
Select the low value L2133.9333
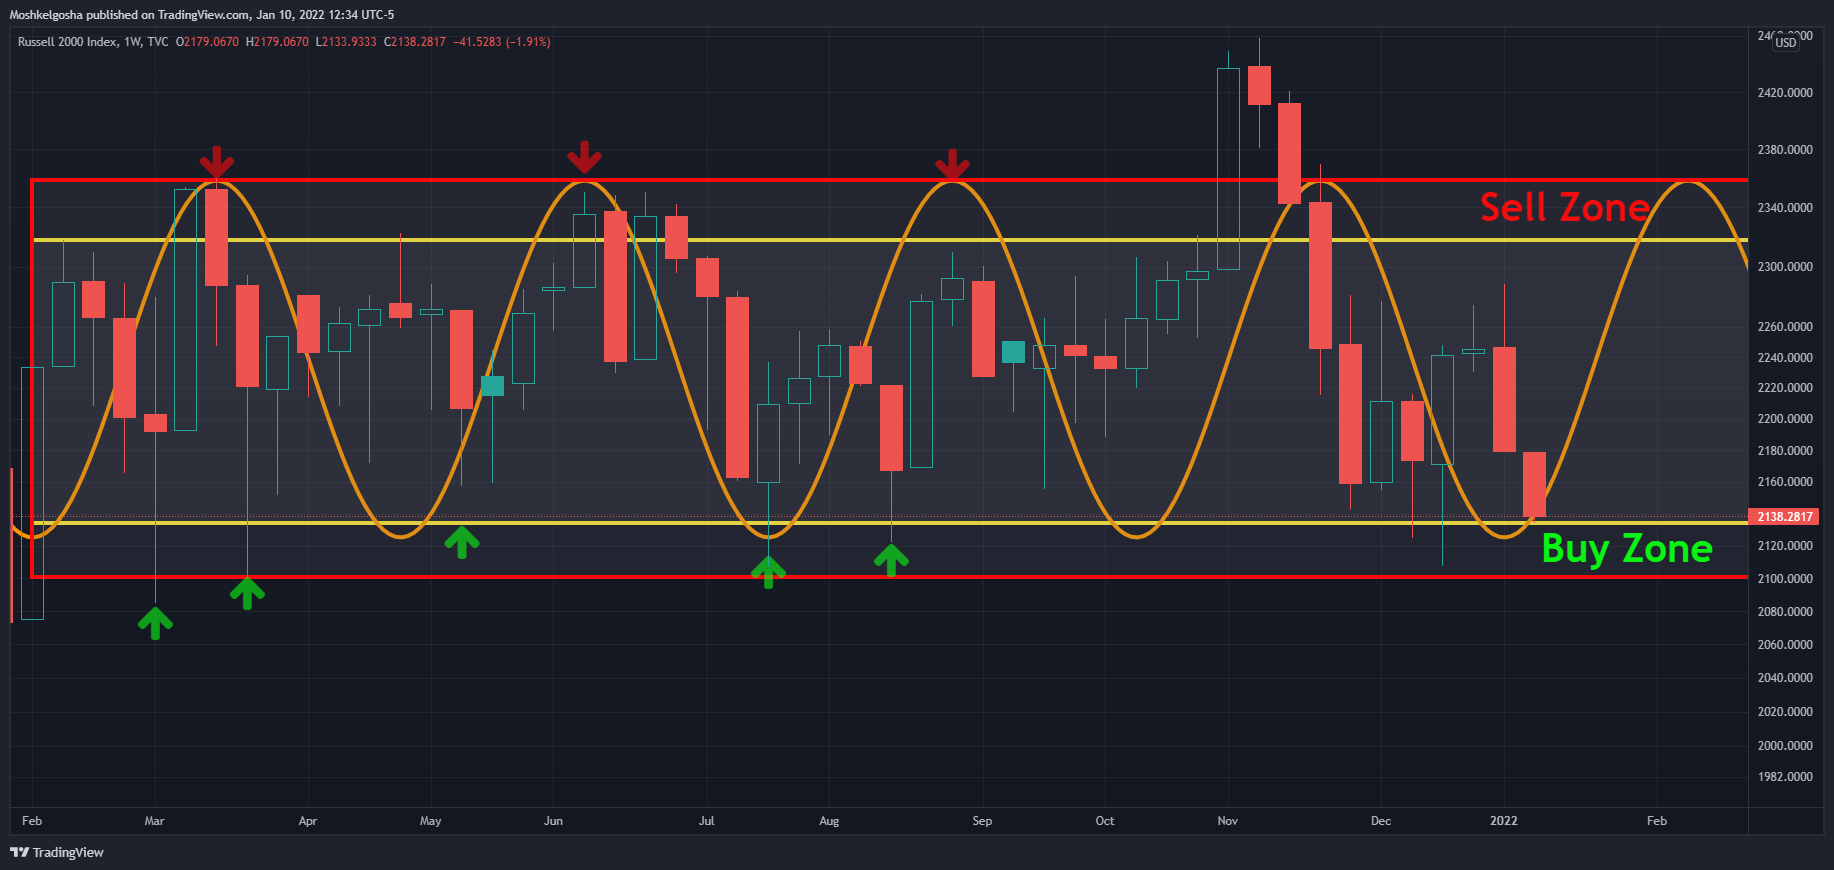click(x=346, y=42)
